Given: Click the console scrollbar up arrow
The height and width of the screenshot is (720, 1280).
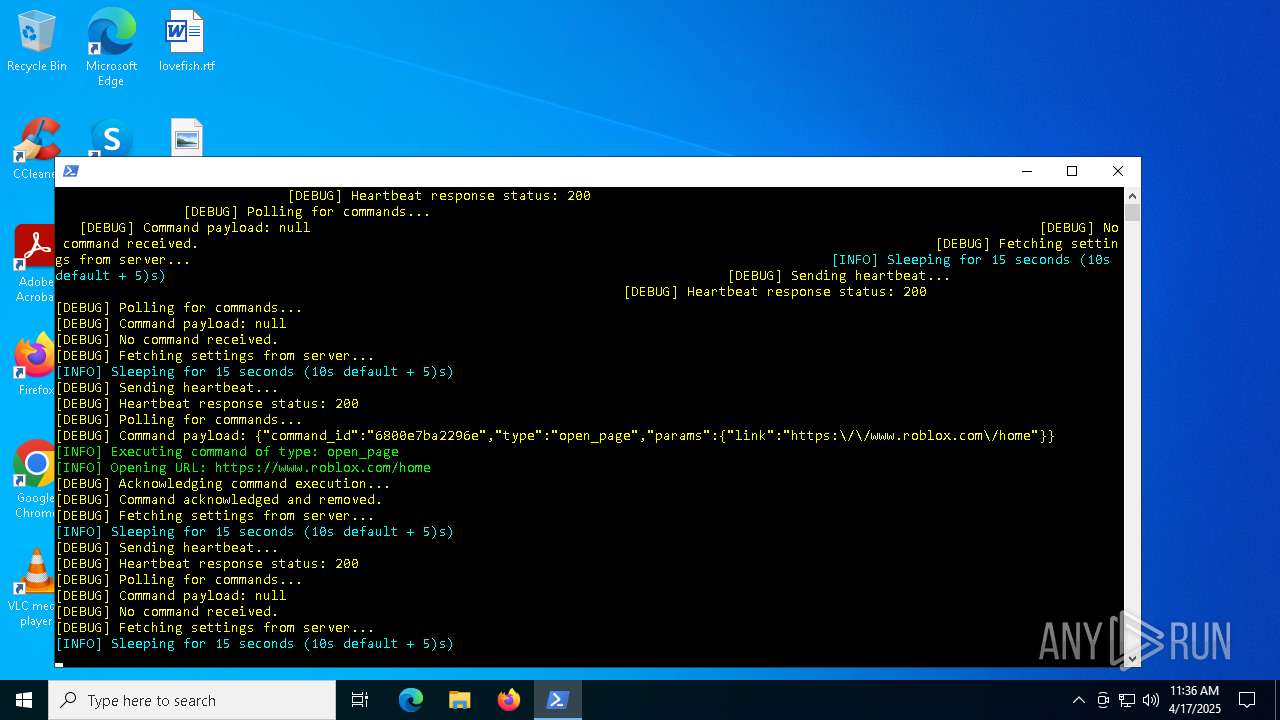Looking at the screenshot, I should pos(1132,196).
